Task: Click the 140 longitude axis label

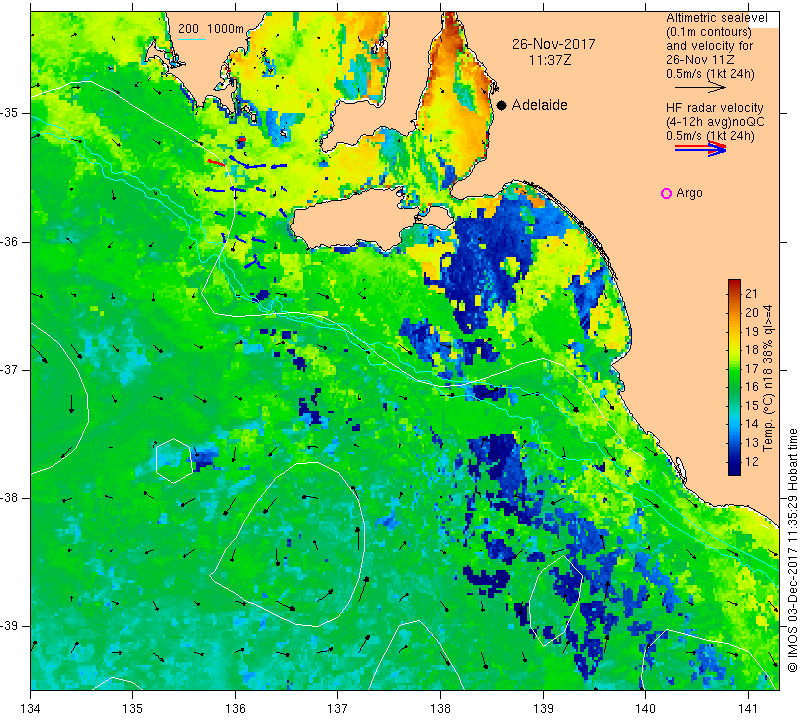Action: click(645, 708)
